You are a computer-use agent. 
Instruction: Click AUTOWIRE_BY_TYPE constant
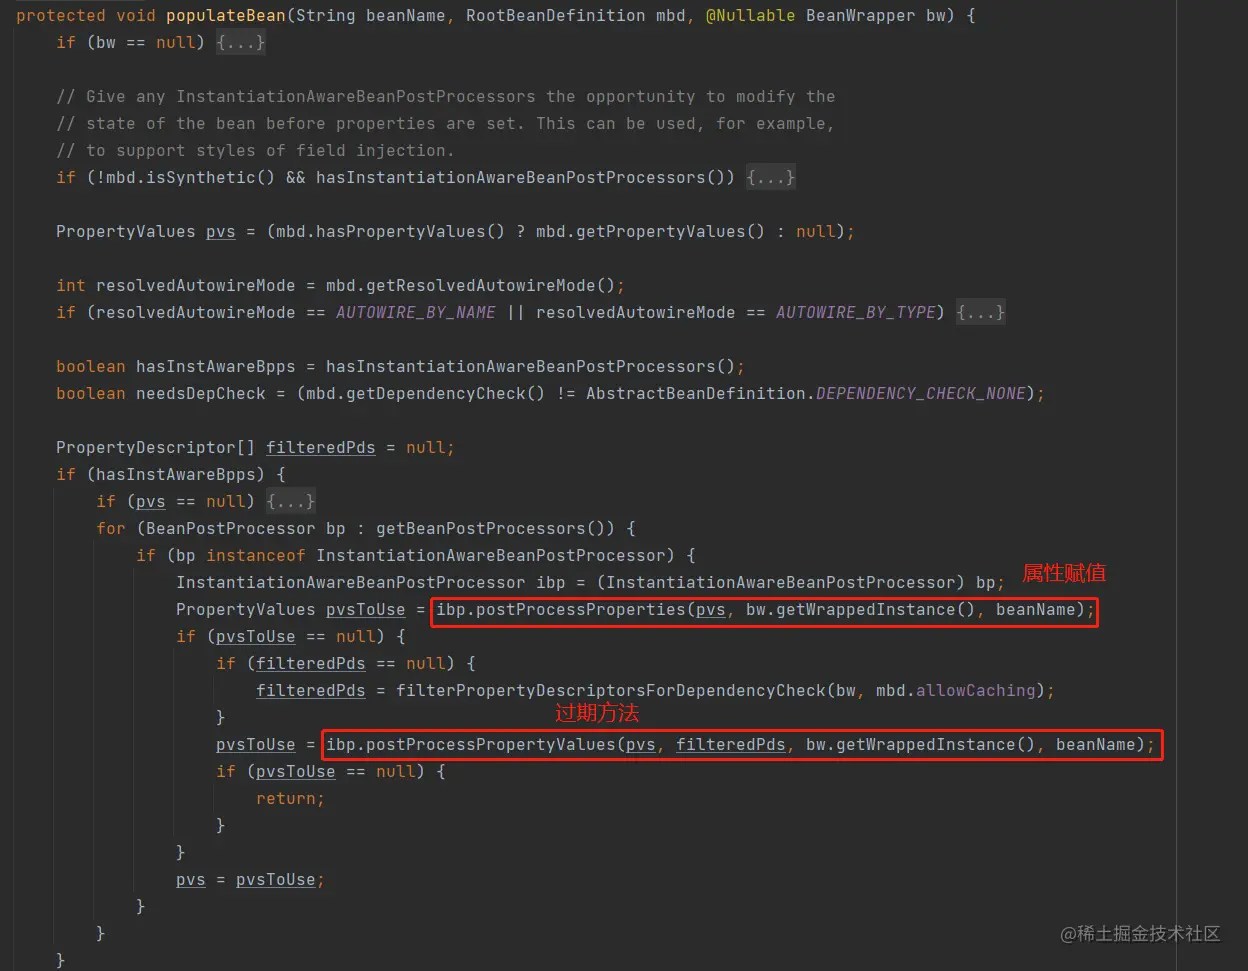[x=856, y=313]
